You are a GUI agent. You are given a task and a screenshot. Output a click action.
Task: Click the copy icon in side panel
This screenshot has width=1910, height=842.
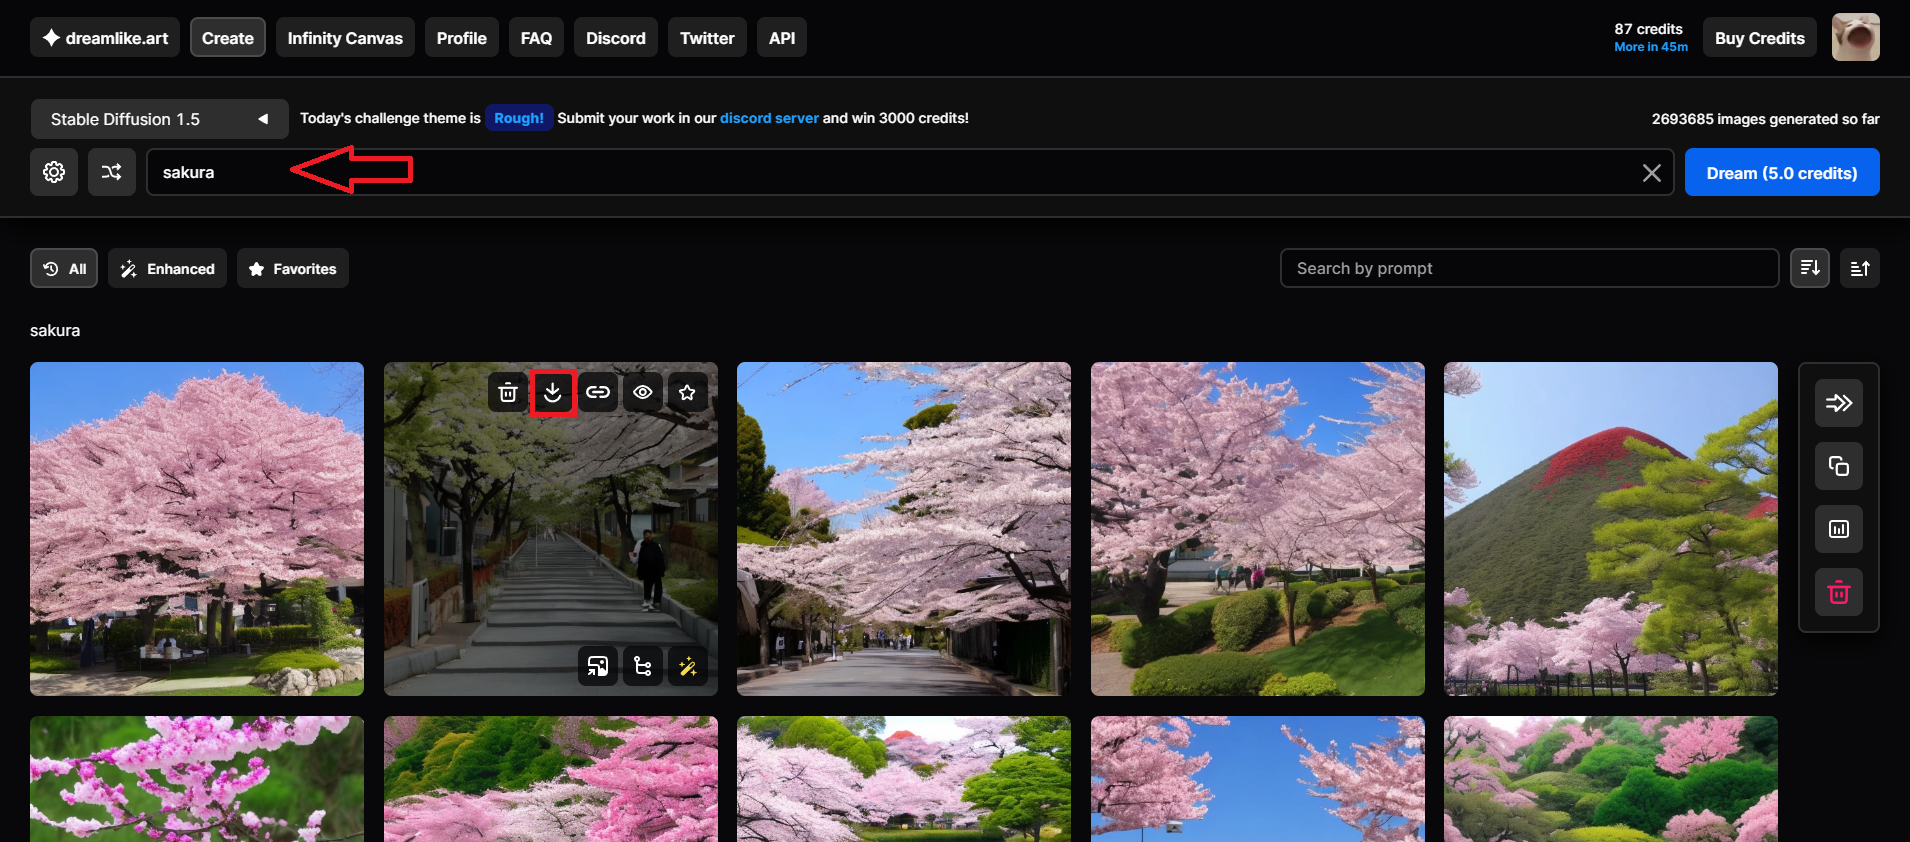[1839, 466]
